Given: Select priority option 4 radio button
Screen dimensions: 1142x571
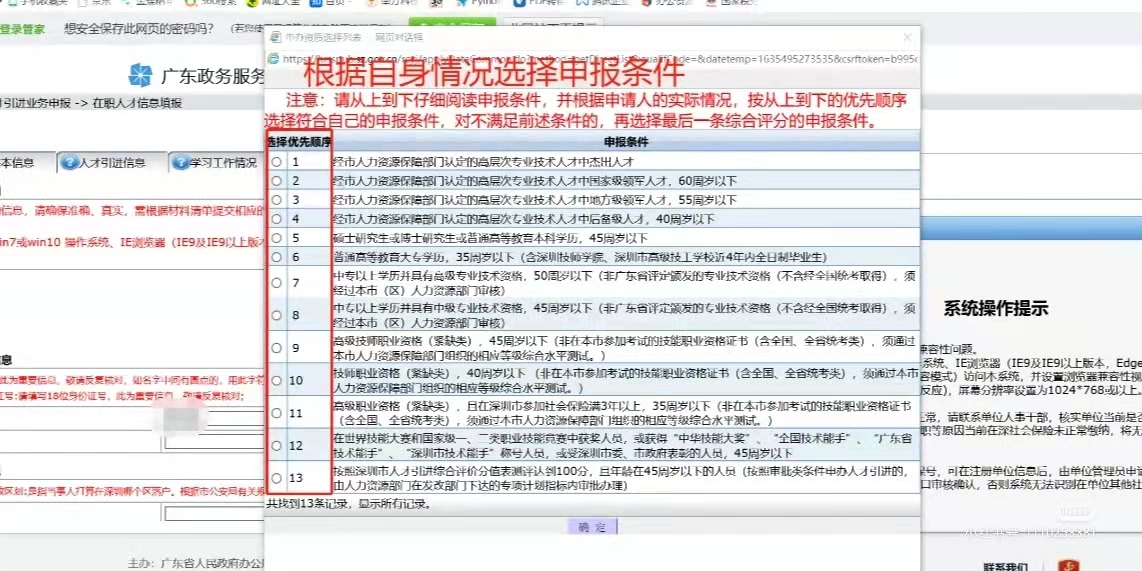Looking at the screenshot, I should (276, 218).
